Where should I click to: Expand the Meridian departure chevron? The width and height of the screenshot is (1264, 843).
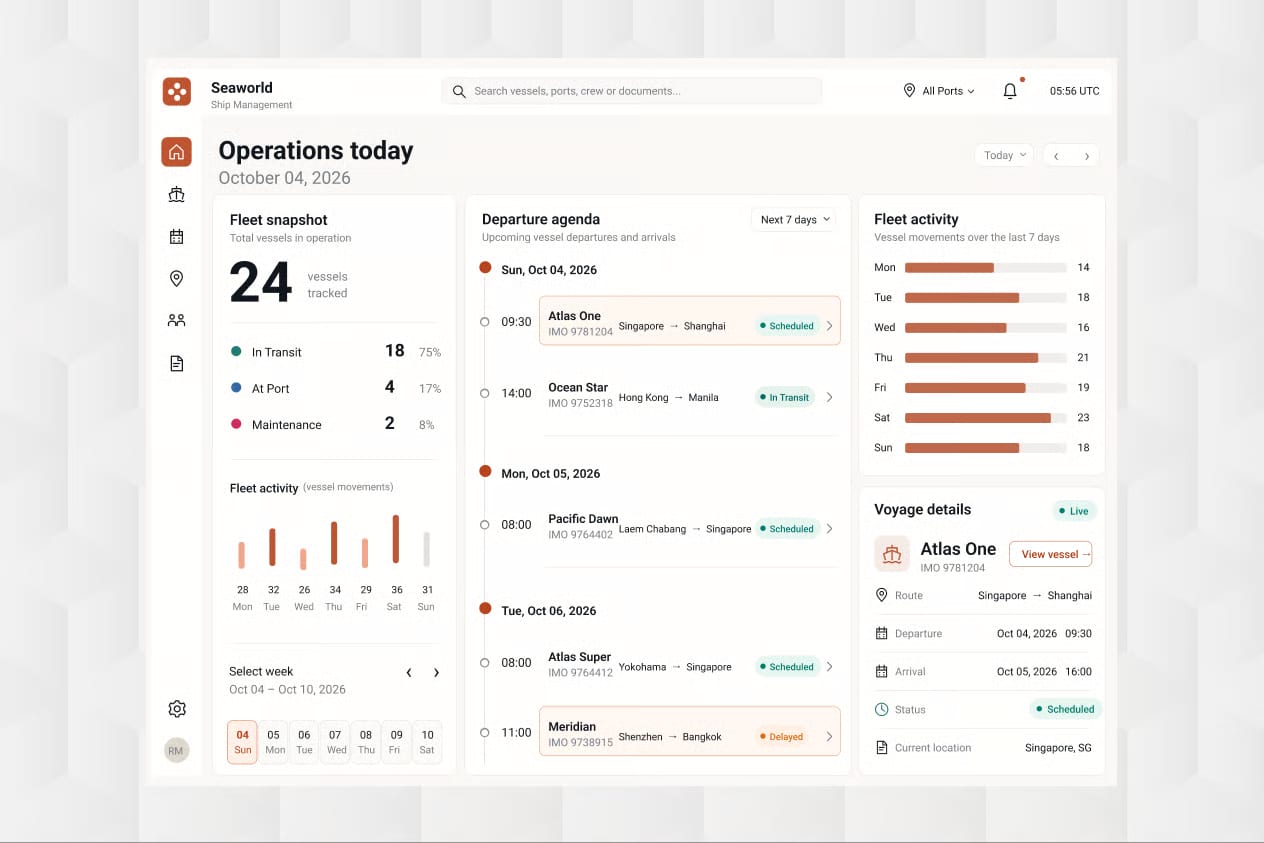click(829, 737)
